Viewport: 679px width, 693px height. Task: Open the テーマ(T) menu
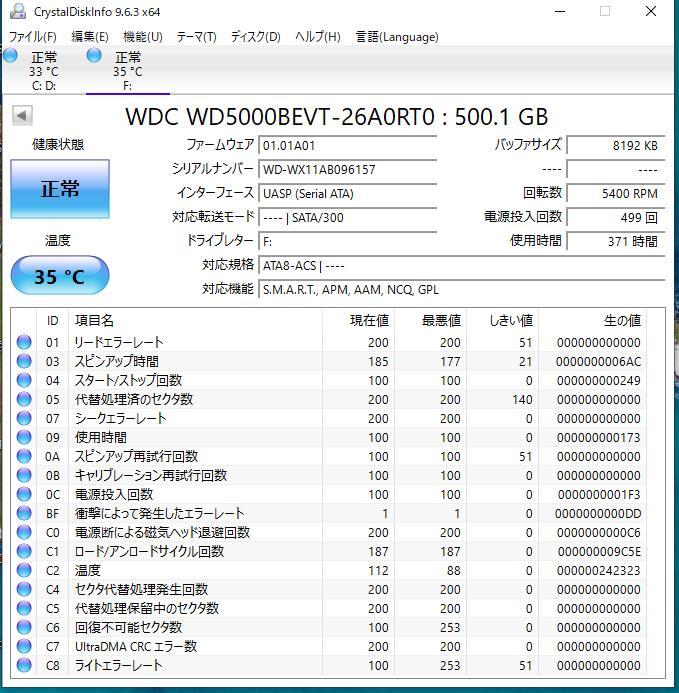(196, 37)
